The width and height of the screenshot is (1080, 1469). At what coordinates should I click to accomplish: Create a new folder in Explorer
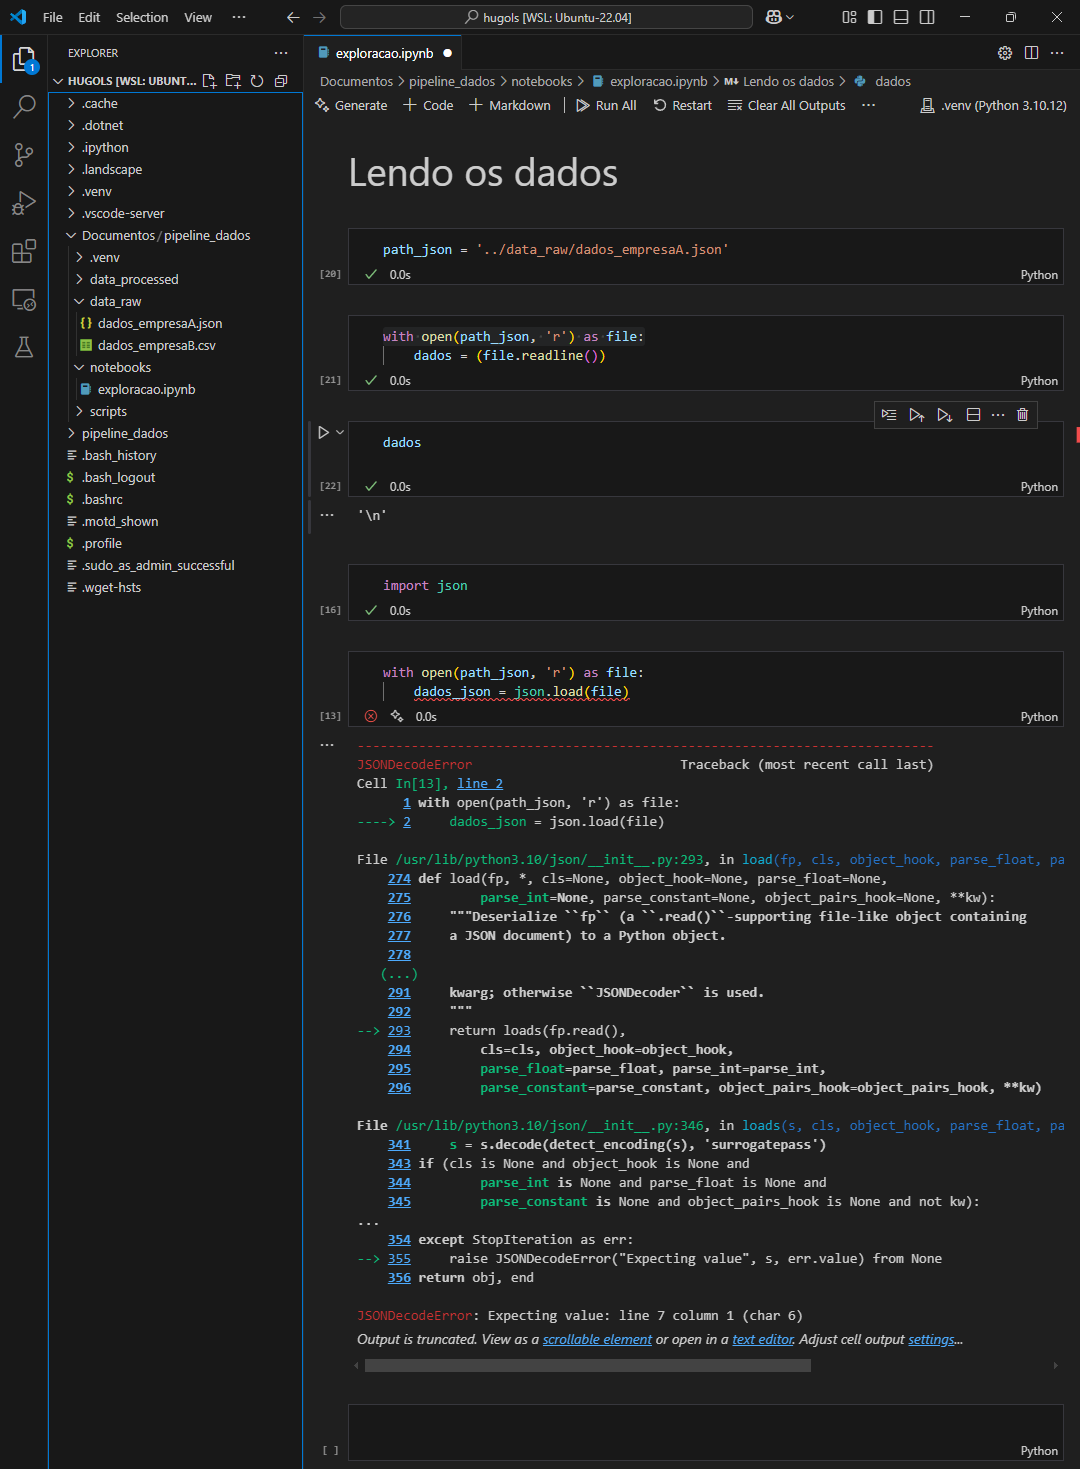click(x=233, y=81)
